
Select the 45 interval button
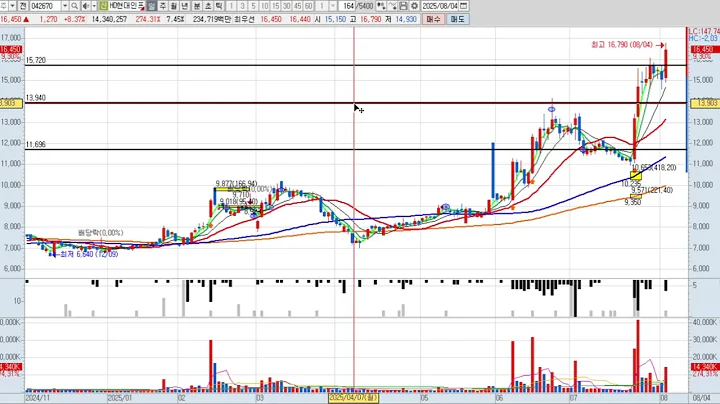point(298,6)
